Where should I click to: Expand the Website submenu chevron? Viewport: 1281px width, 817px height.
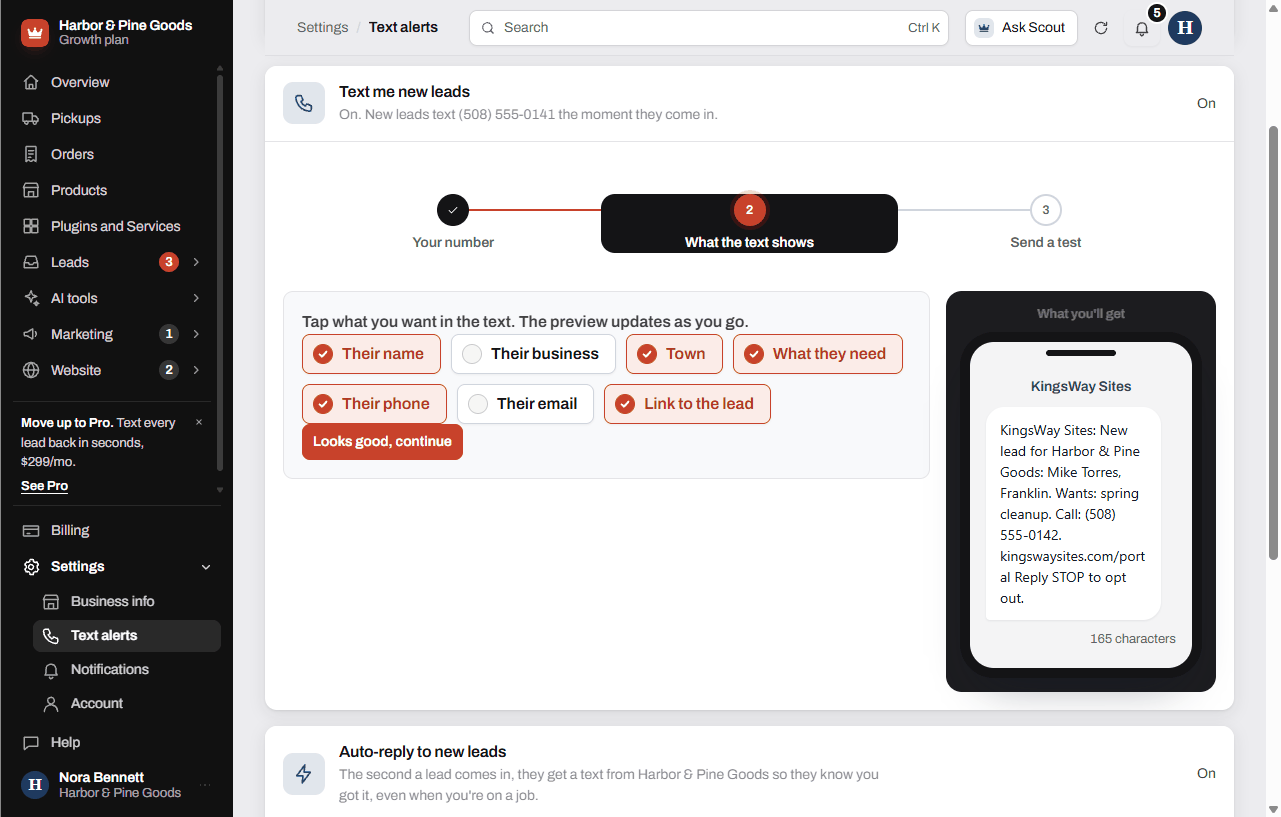pyautogui.click(x=196, y=370)
